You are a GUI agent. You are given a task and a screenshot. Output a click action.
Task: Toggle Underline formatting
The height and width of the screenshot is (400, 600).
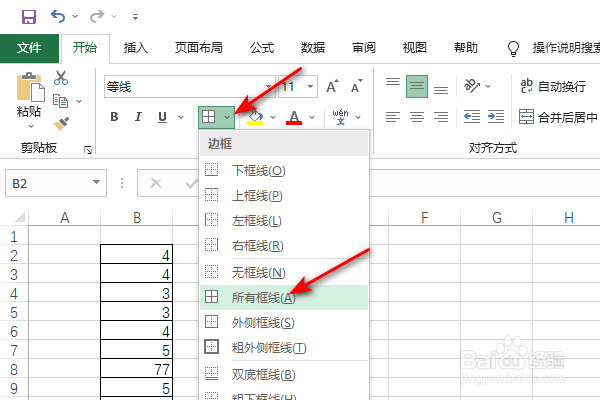pyautogui.click(x=162, y=117)
